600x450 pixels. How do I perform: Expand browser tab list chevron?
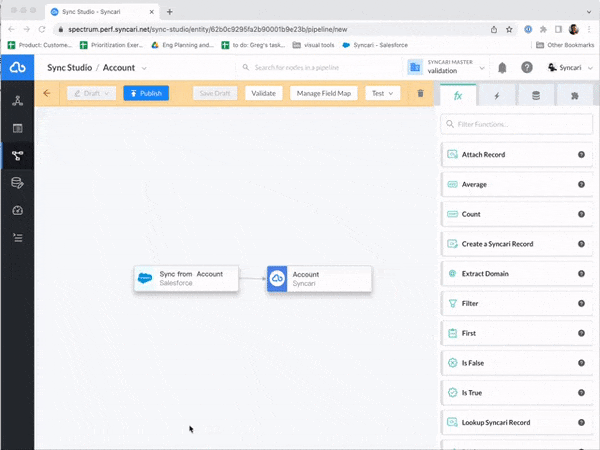click(x=589, y=12)
